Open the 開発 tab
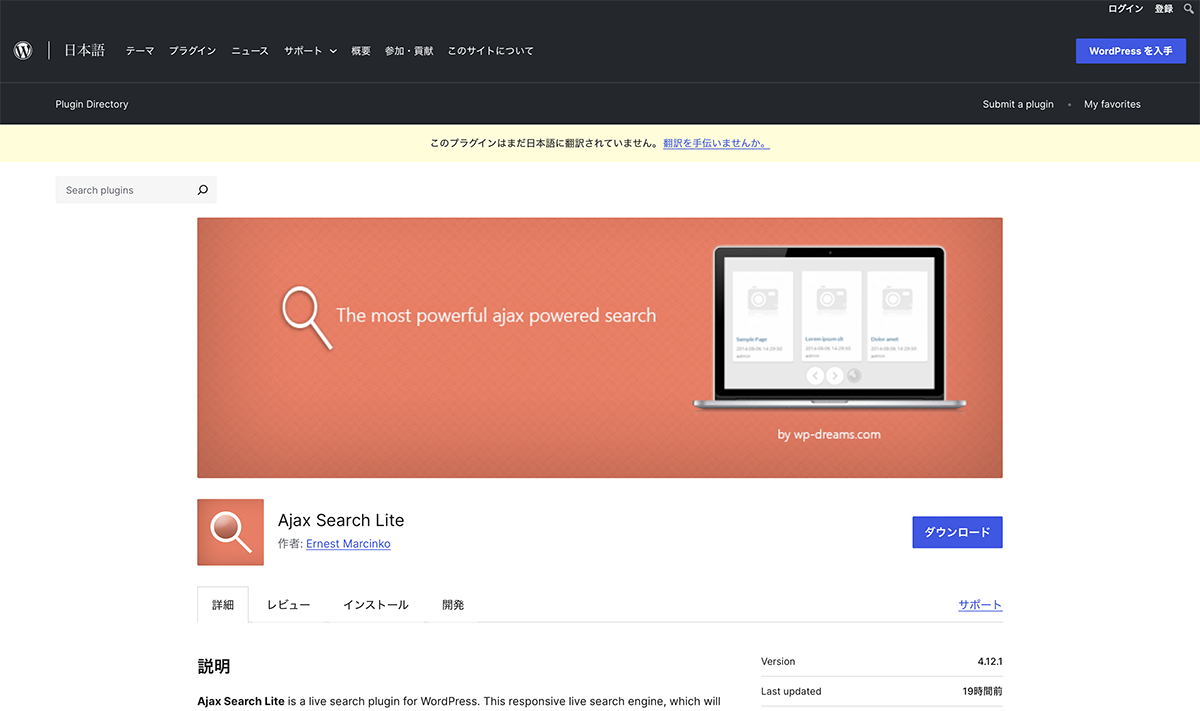Viewport: 1200px width, 711px height. coord(452,605)
